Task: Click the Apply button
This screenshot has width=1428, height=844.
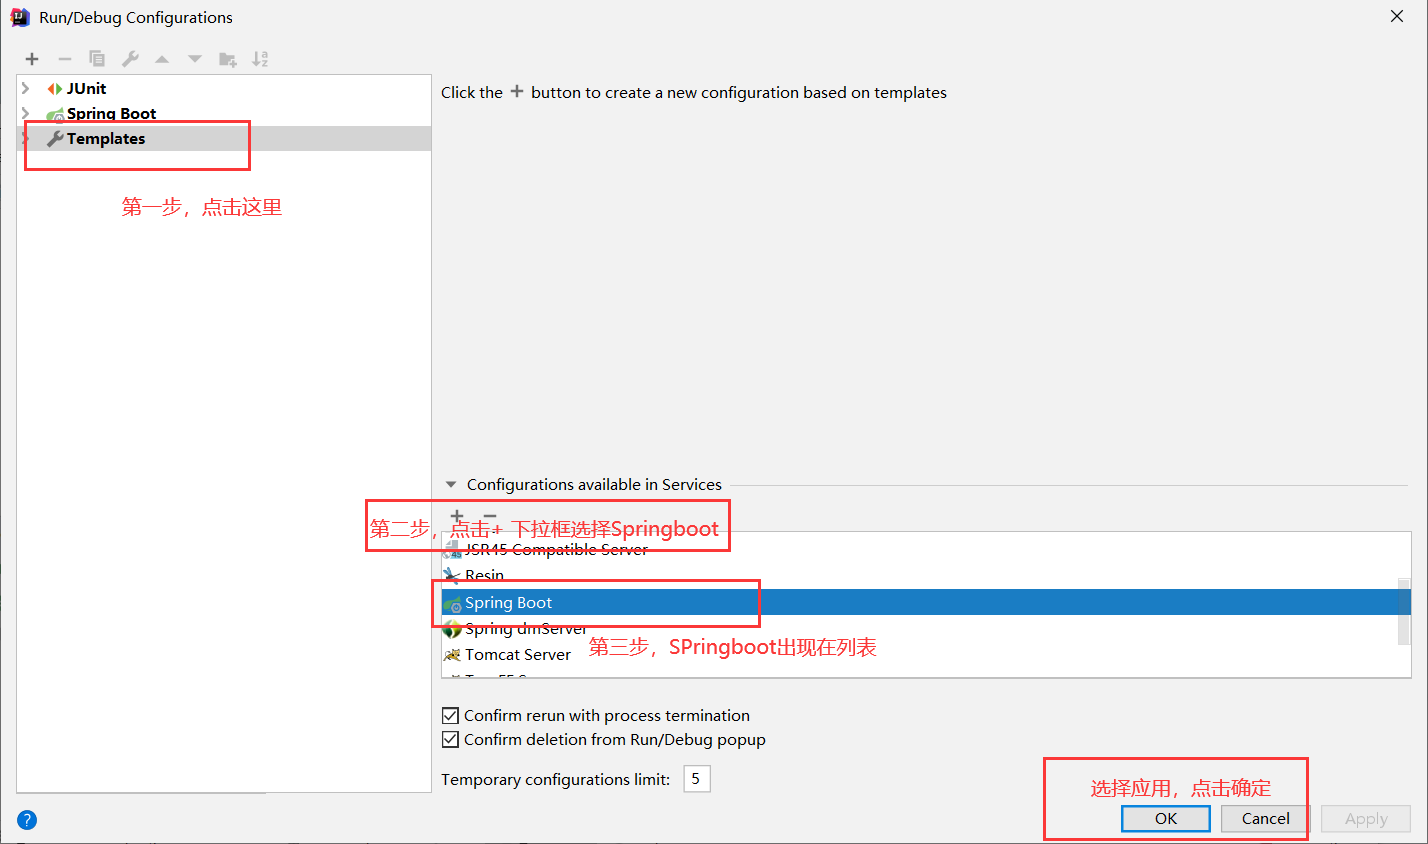Action: (1366, 818)
